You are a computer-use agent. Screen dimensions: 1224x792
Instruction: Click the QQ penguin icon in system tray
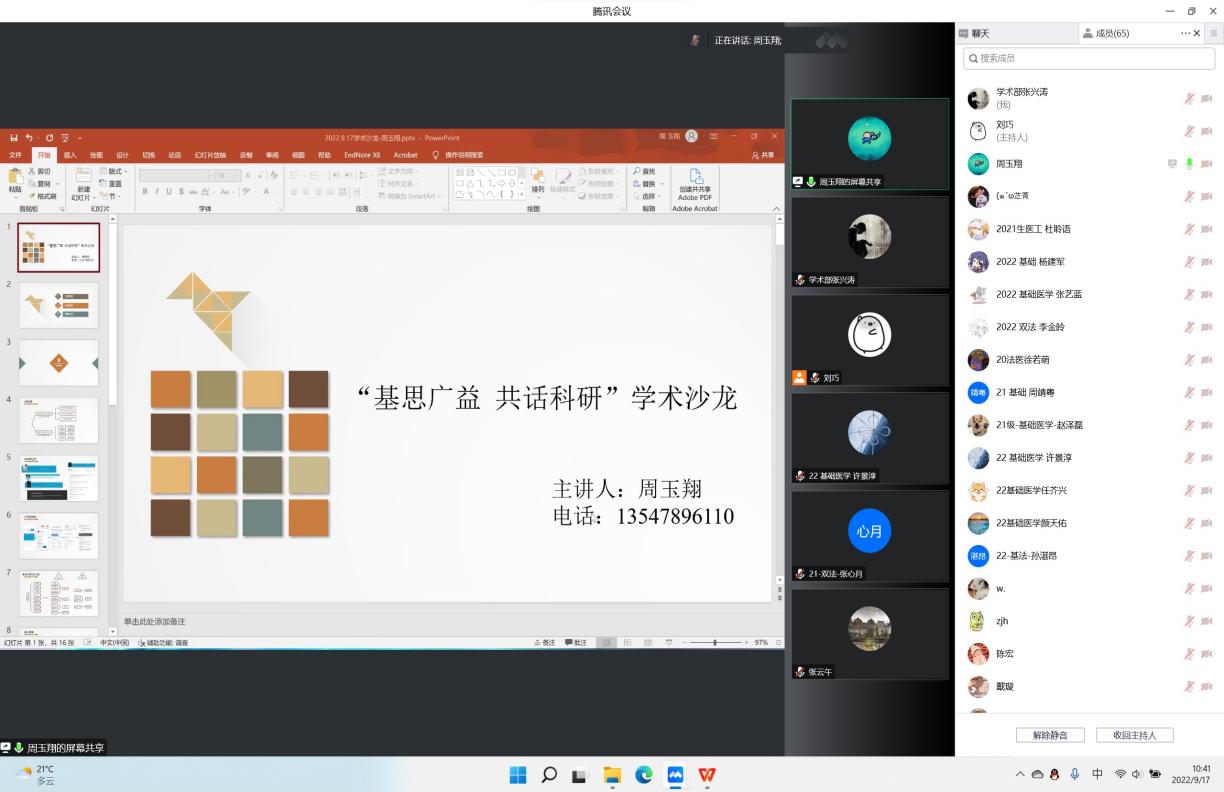point(1054,775)
